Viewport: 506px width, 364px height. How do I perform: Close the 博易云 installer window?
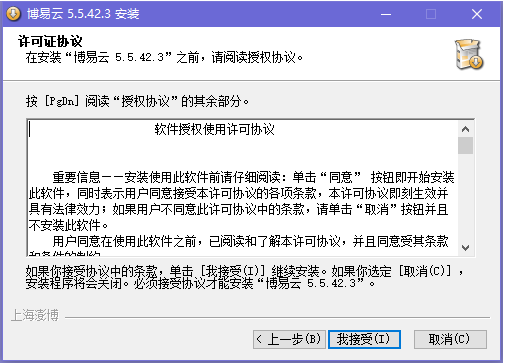coord(477,14)
